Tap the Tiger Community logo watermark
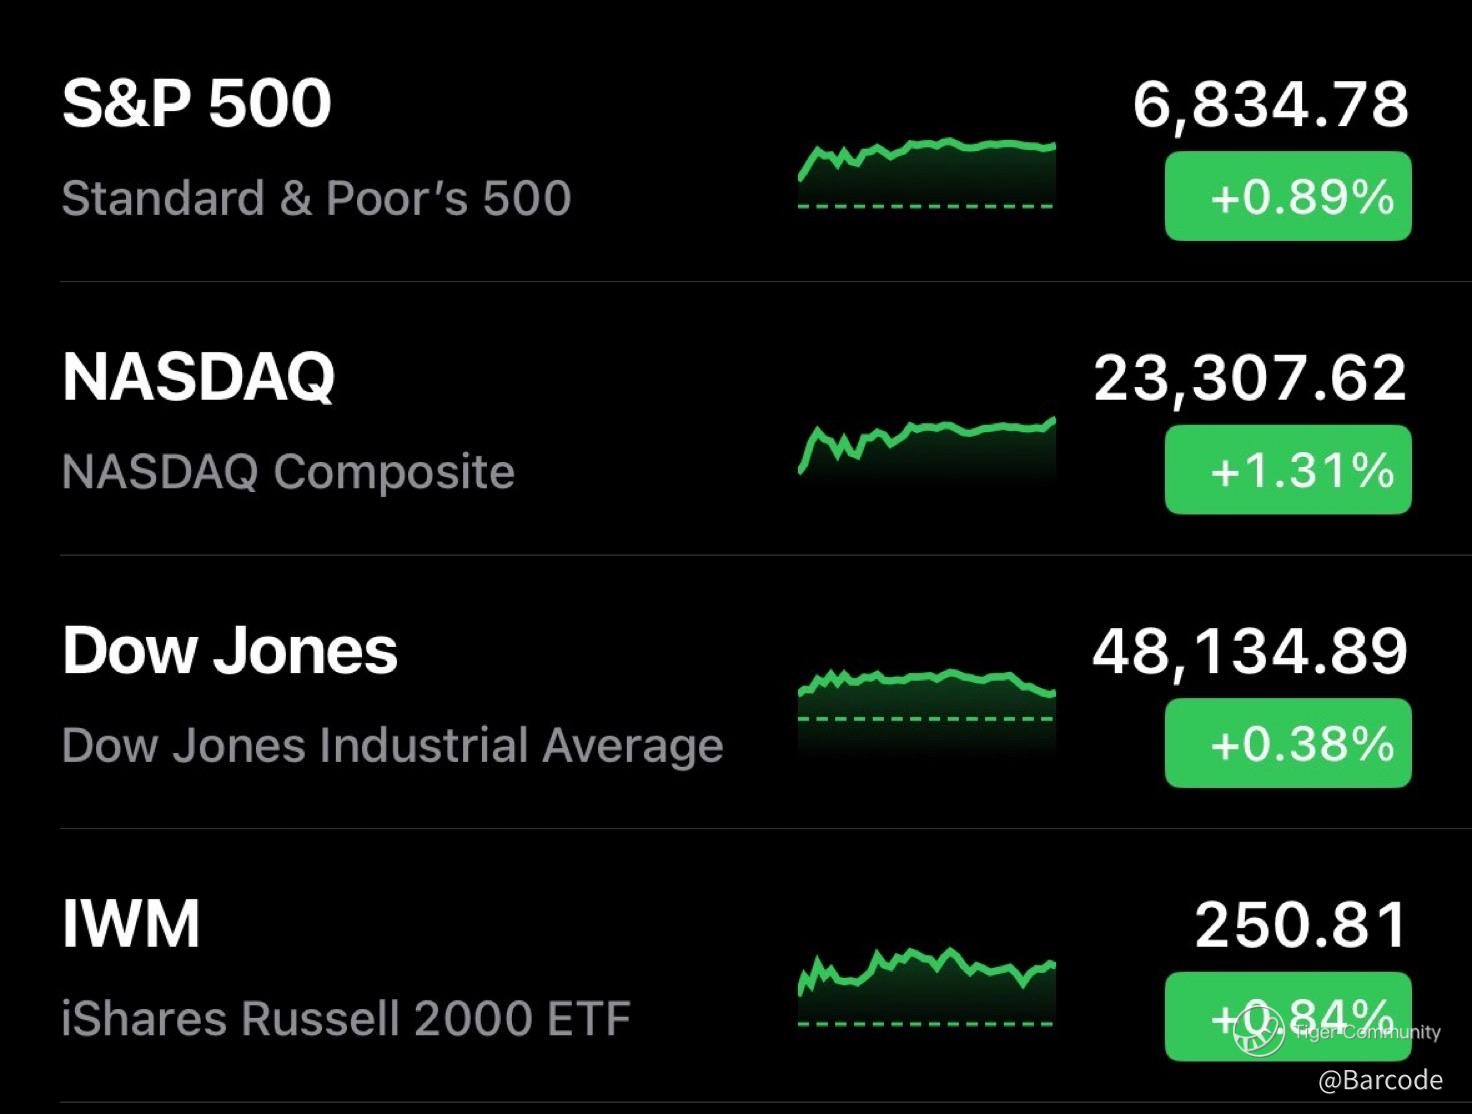The width and height of the screenshot is (1472, 1114). (1259, 1031)
